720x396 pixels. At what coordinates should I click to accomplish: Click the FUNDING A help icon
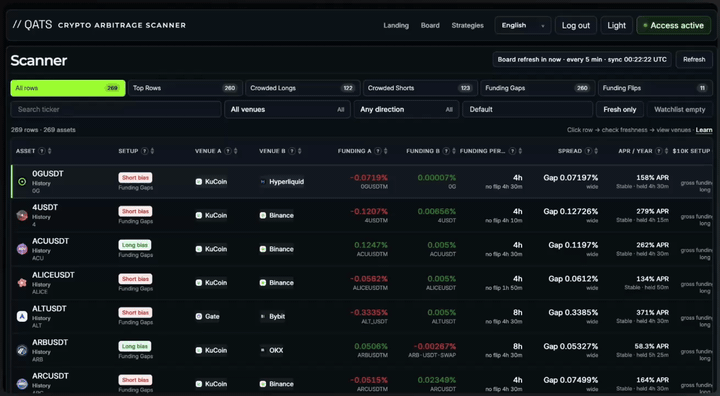(x=378, y=151)
